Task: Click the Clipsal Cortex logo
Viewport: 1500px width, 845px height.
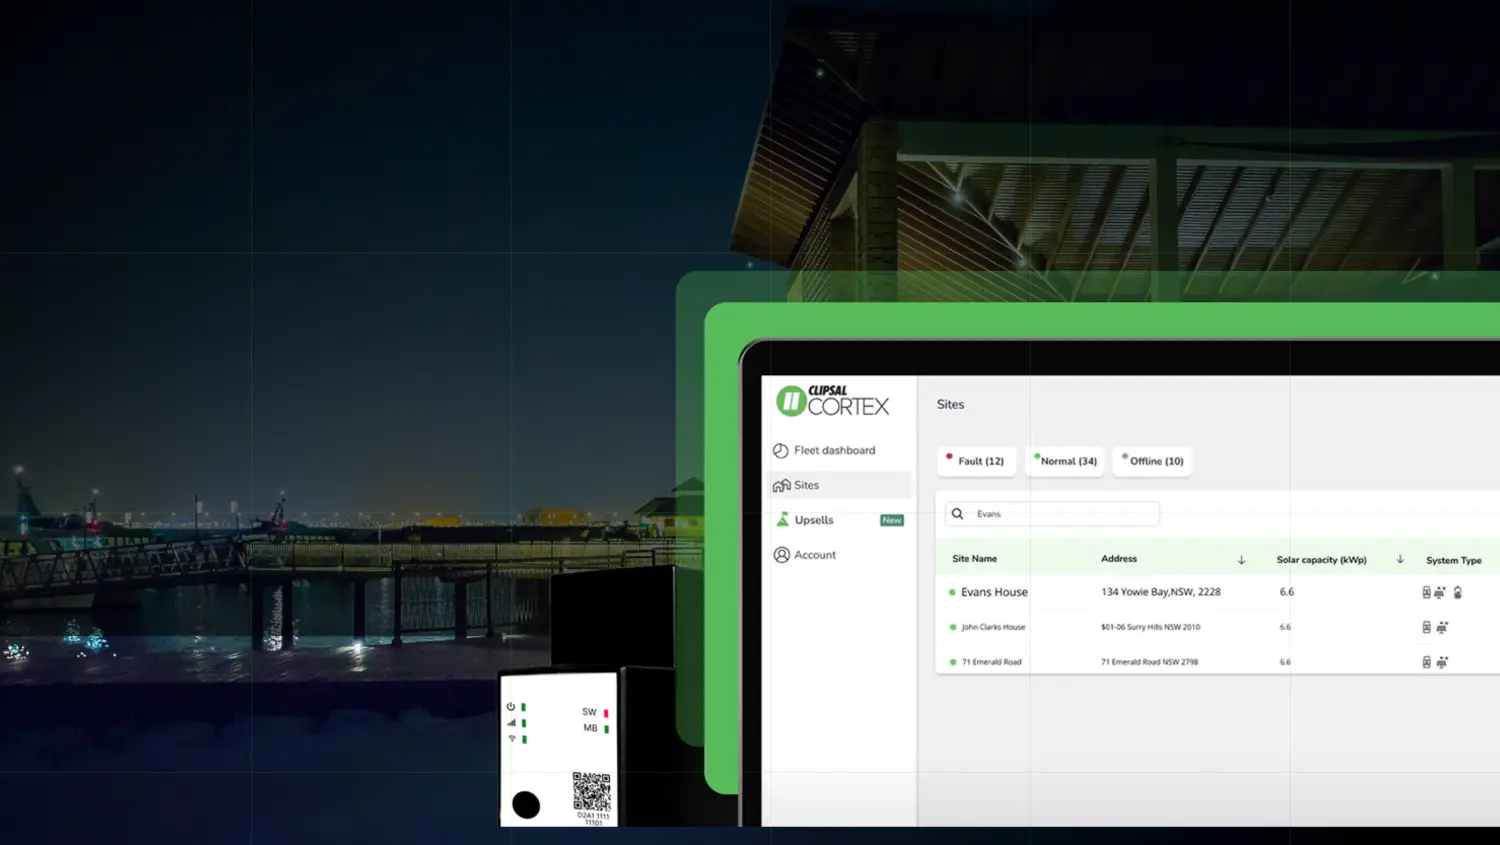Action: (x=832, y=401)
